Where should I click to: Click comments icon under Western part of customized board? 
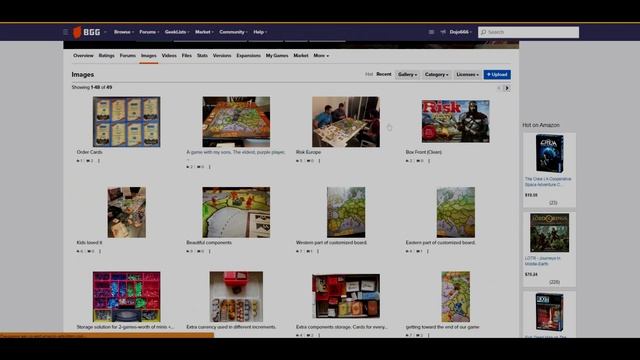pyautogui.click(x=308, y=251)
